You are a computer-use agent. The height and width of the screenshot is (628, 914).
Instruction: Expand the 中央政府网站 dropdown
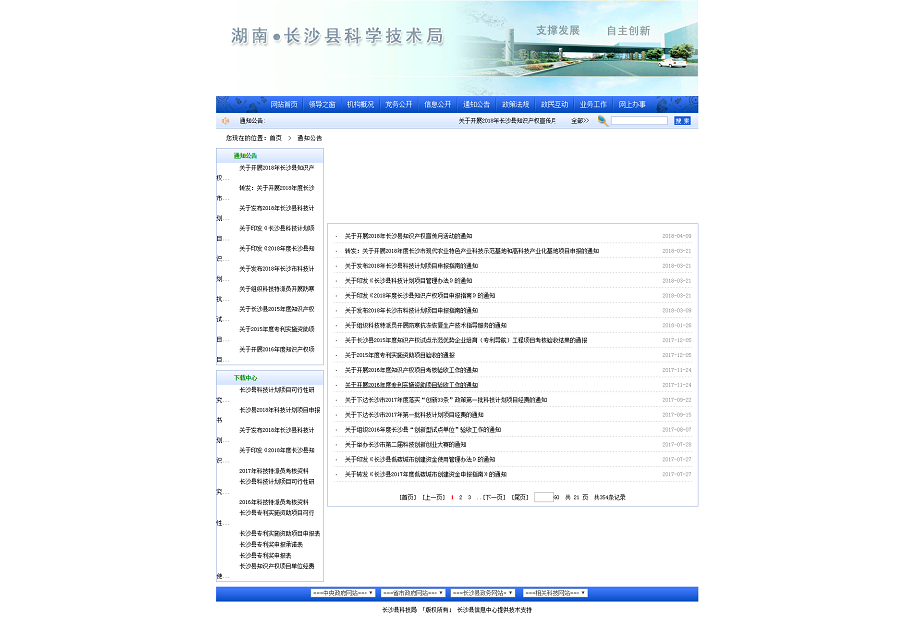(x=343, y=593)
